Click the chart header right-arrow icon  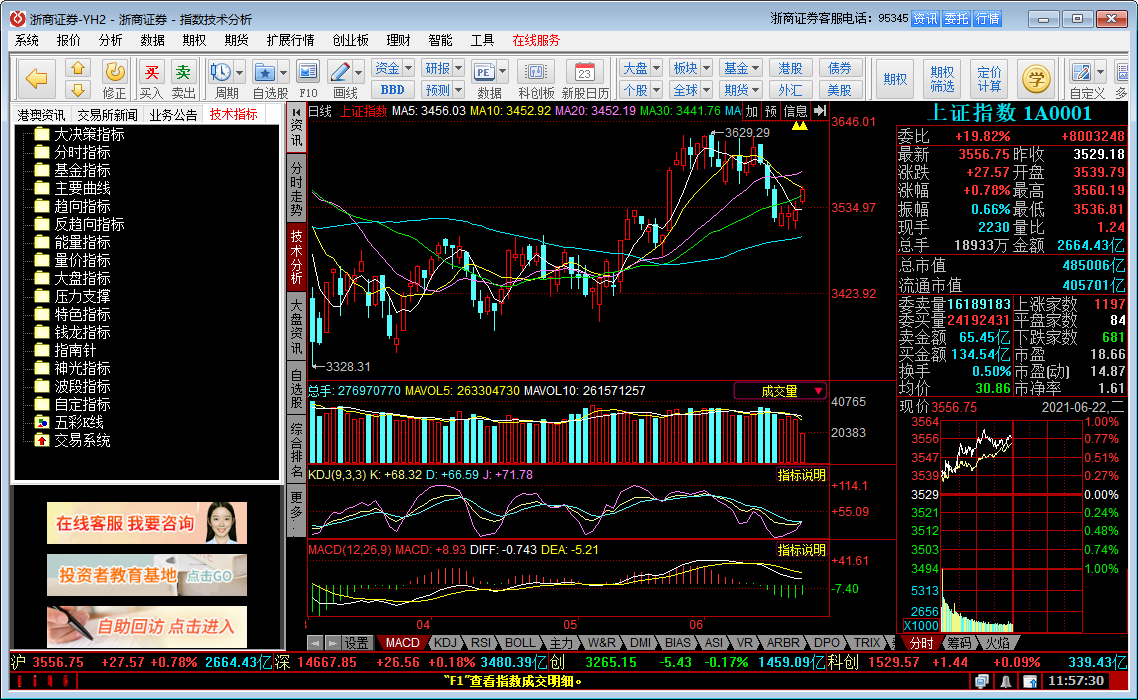point(819,110)
